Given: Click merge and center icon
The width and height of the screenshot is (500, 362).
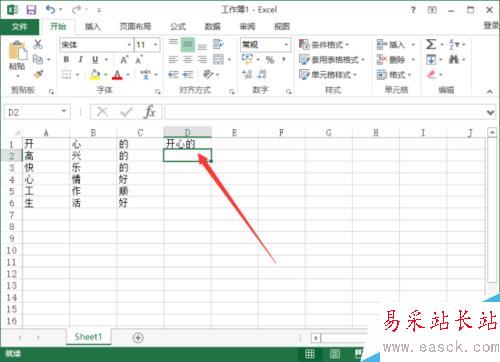Looking at the screenshot, I should (218, 59).
